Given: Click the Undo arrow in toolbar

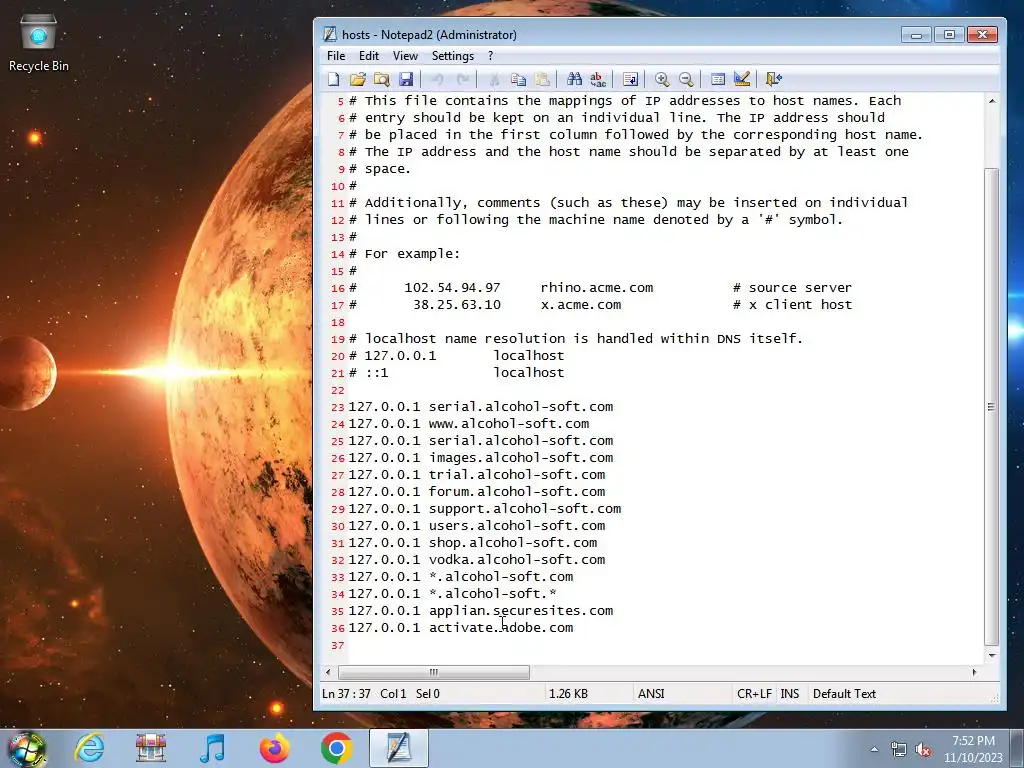Looking at the screenshot, I should point(438,80).
